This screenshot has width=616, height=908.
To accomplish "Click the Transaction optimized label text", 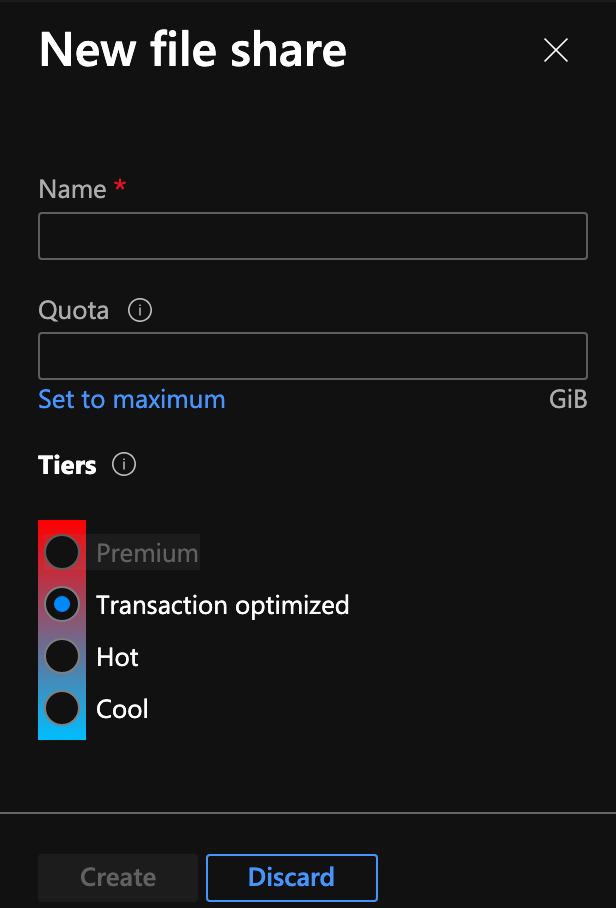I will tap(222, 605).
